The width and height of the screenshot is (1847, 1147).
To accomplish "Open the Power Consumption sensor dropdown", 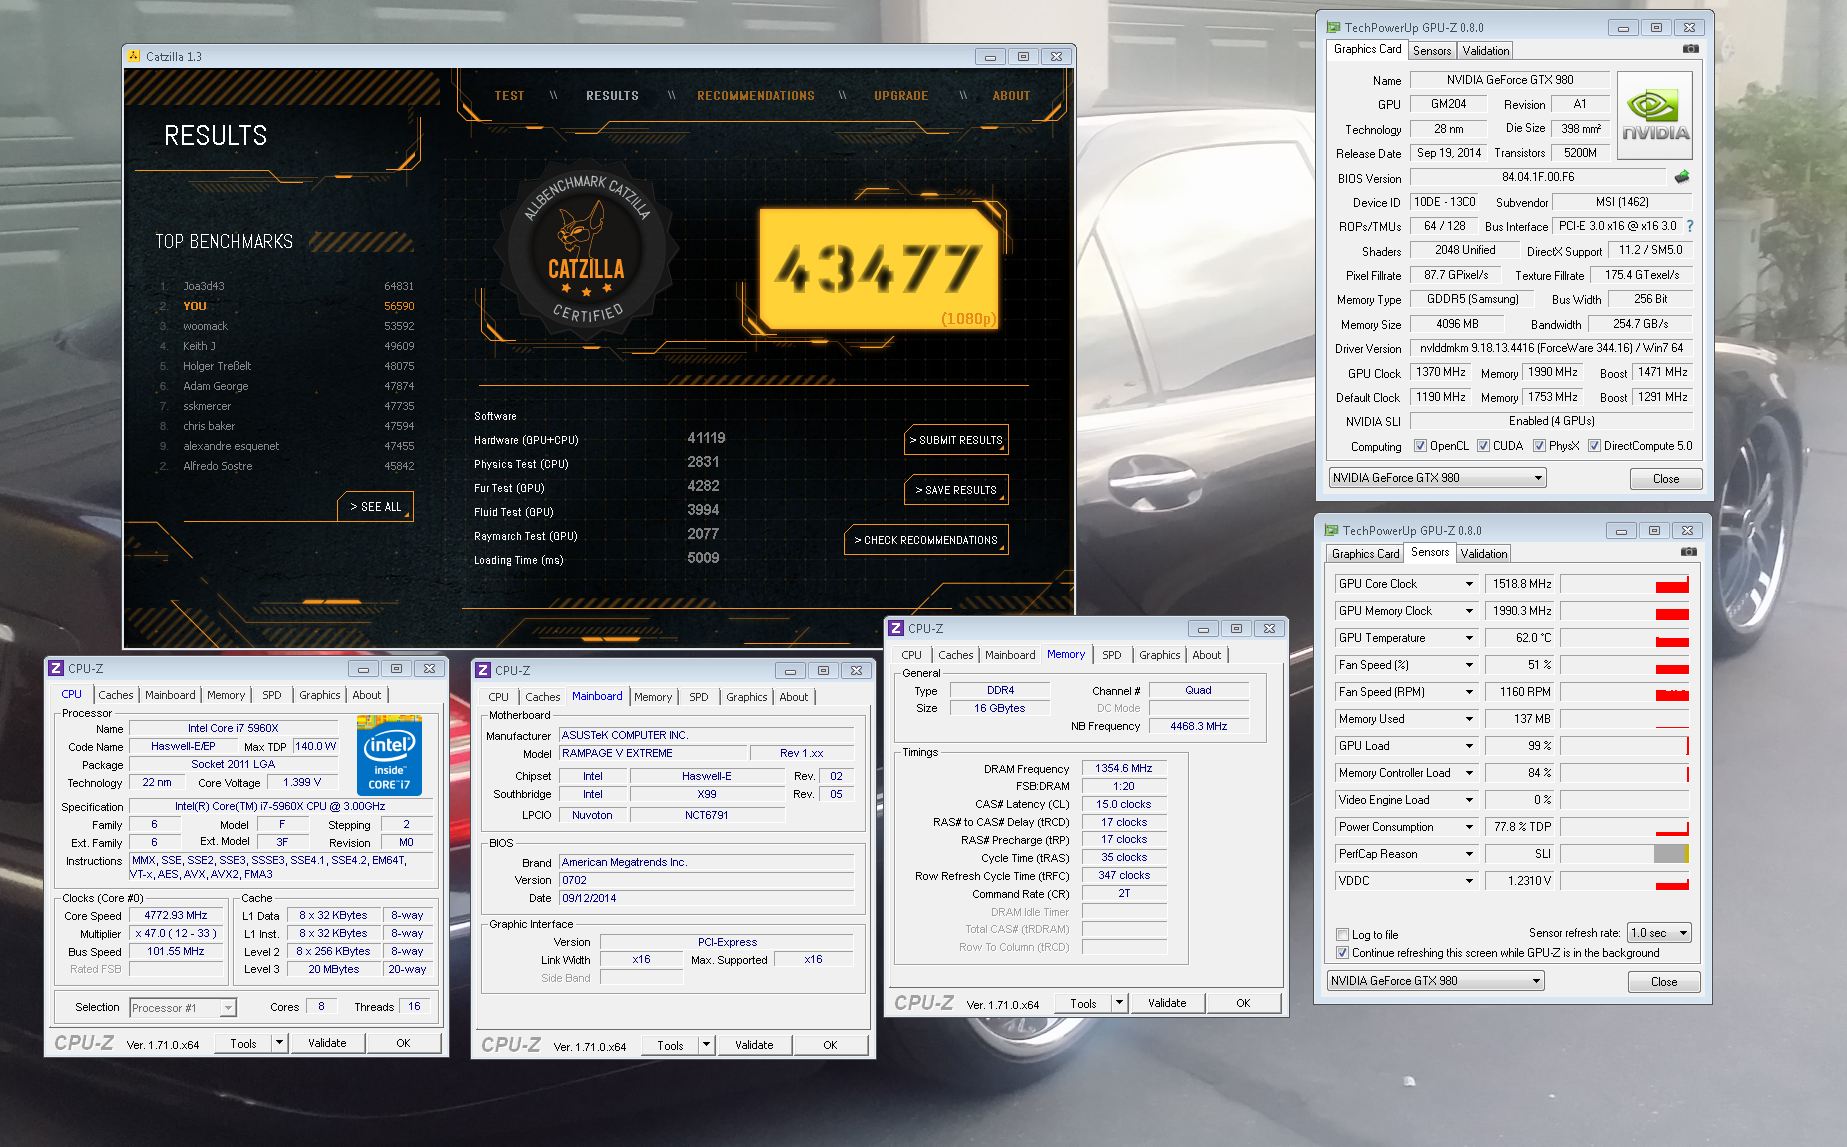I will click(1469, 827).
